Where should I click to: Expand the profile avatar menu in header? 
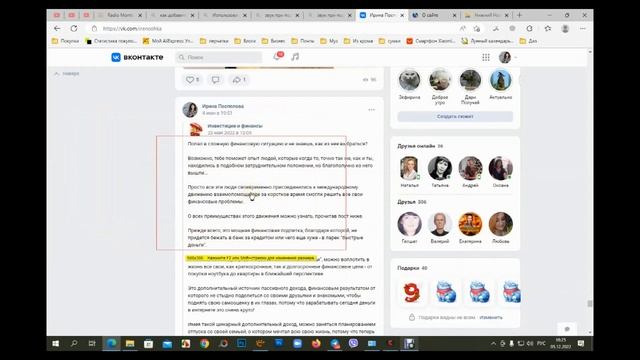(507, 58)
